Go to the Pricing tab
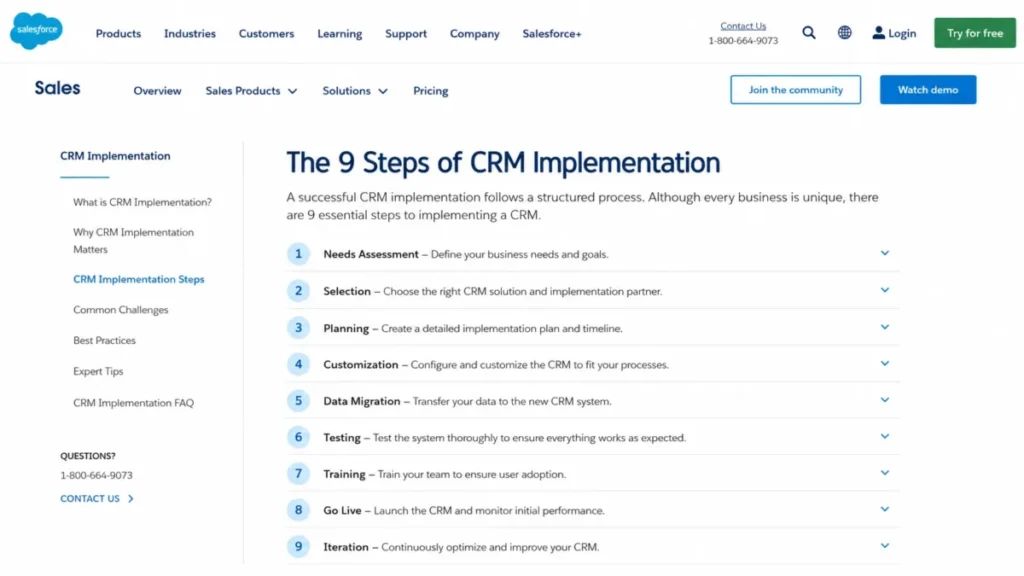 pyautogui.click(x=430, y=91)
